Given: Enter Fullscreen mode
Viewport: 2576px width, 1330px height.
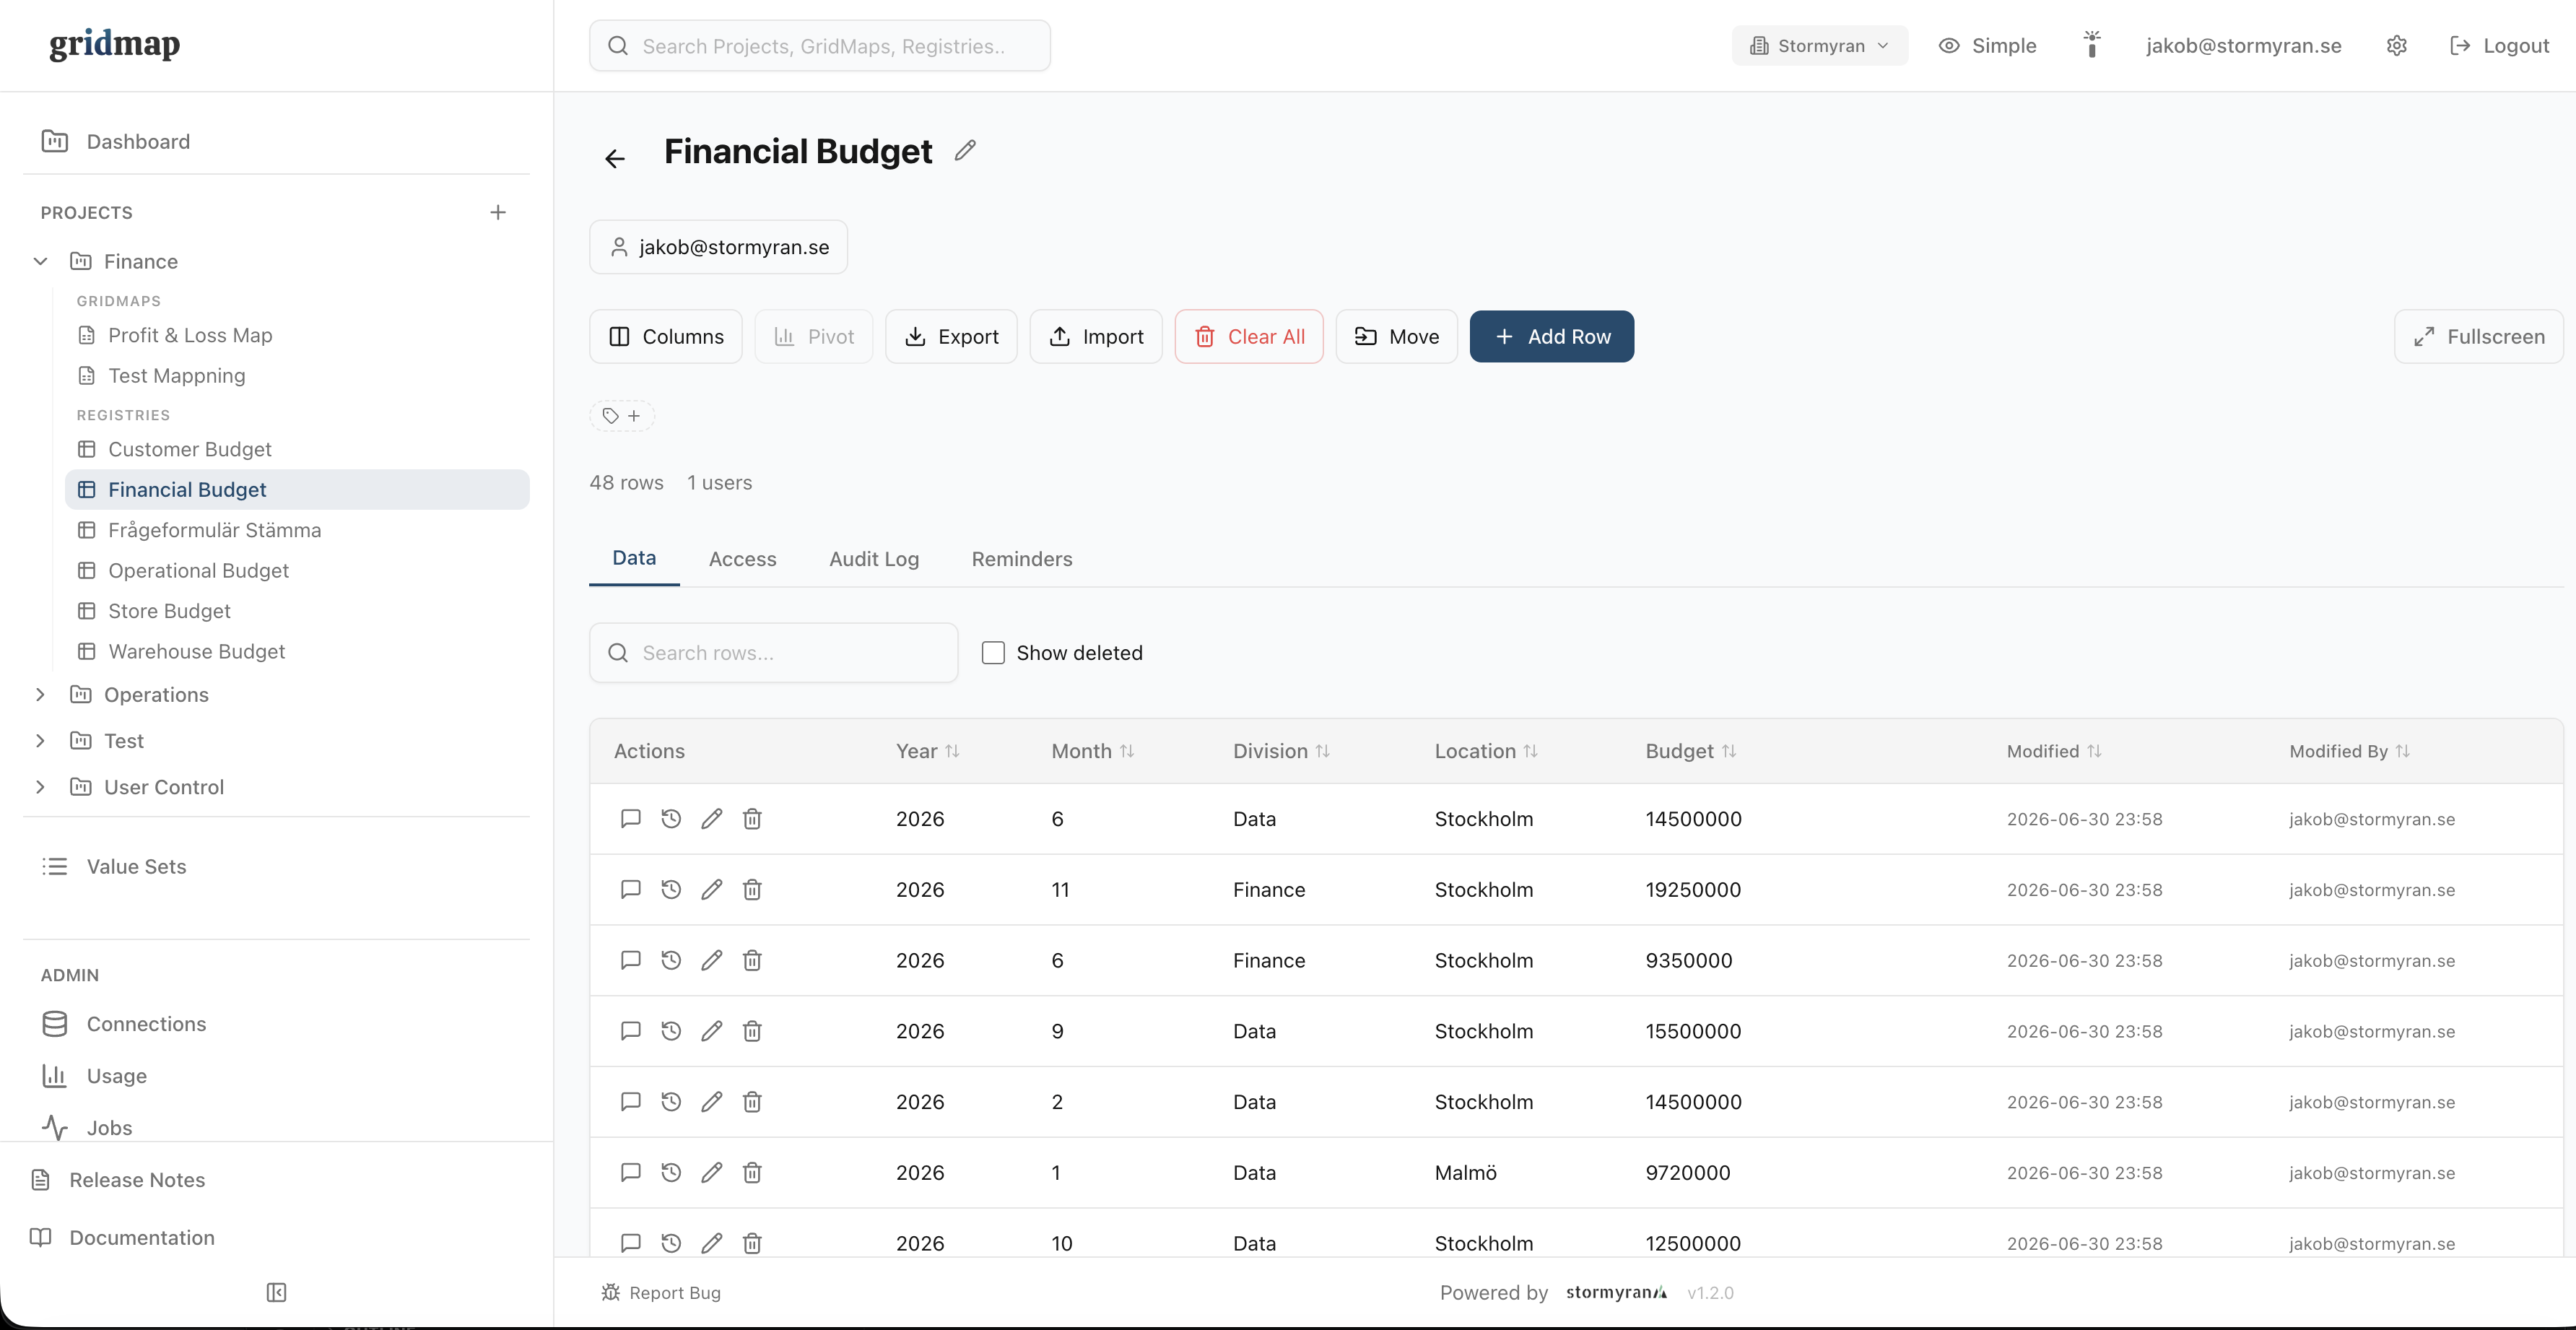Looking at the screenshot, I should (x=2478, y=337).
